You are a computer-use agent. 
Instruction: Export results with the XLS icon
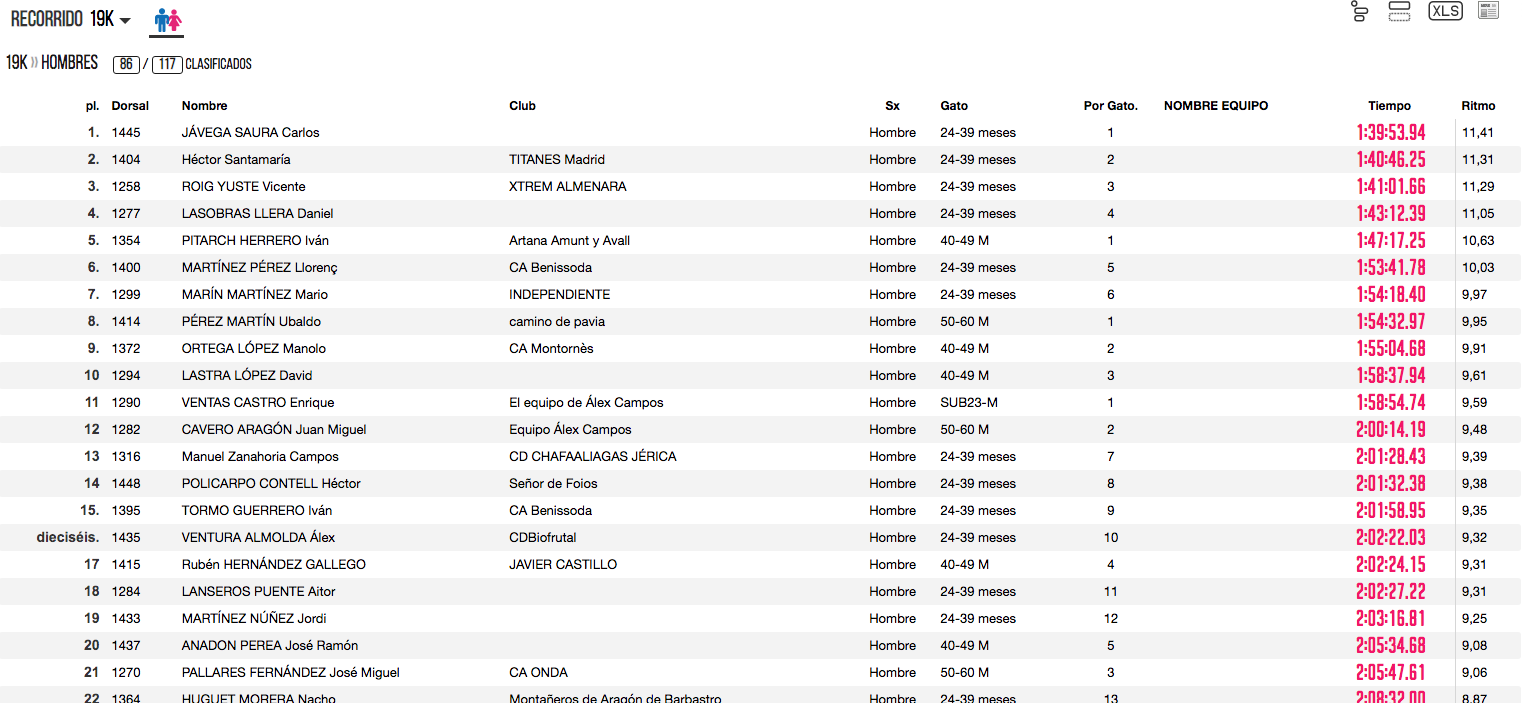tap(1445, 11)
